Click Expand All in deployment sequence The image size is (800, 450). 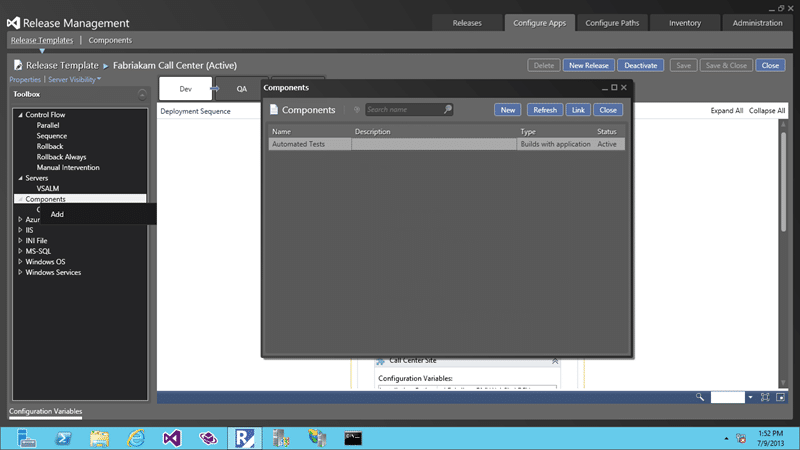pos(727,111)
